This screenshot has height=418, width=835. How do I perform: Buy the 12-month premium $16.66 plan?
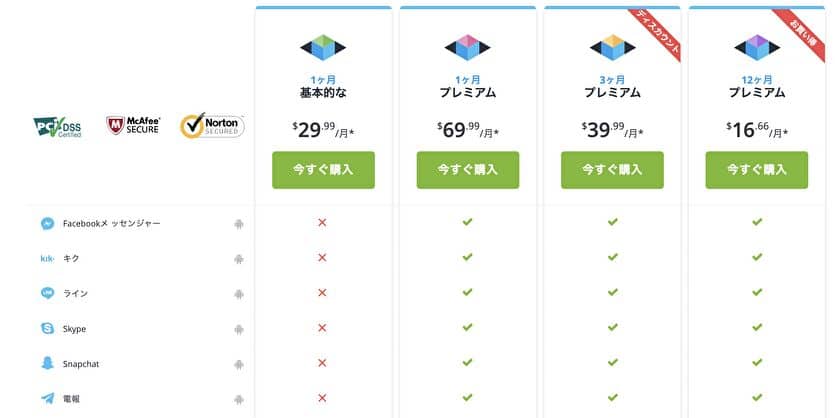coord(757,170)
